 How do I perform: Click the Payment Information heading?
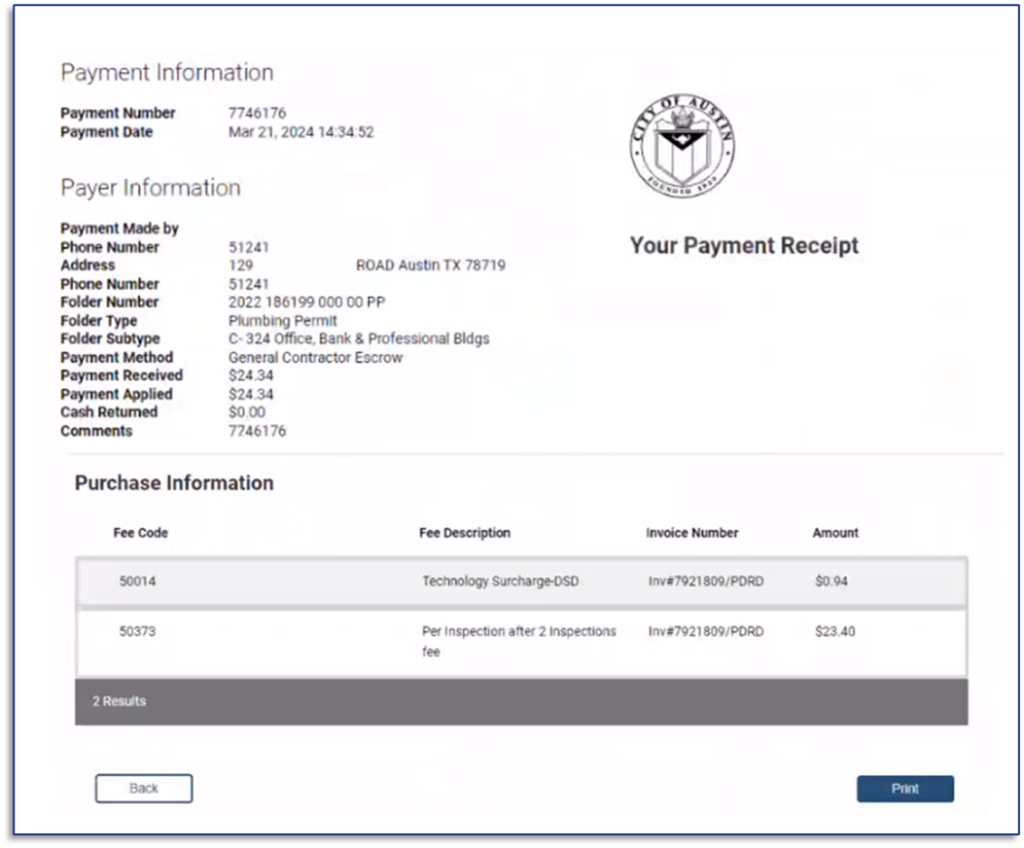point(166,72)
